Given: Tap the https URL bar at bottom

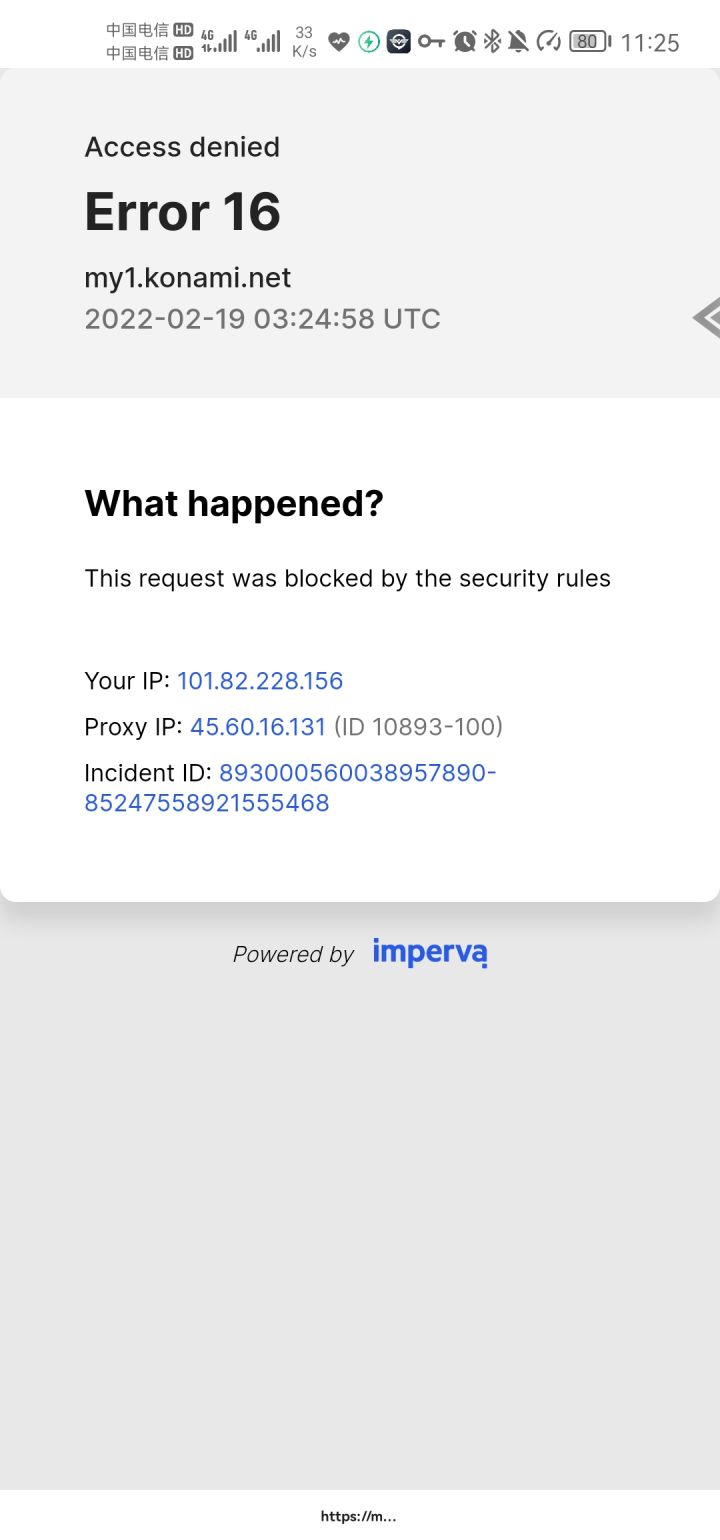Looking at the screenshot, I should click(x=359, y=1516).
